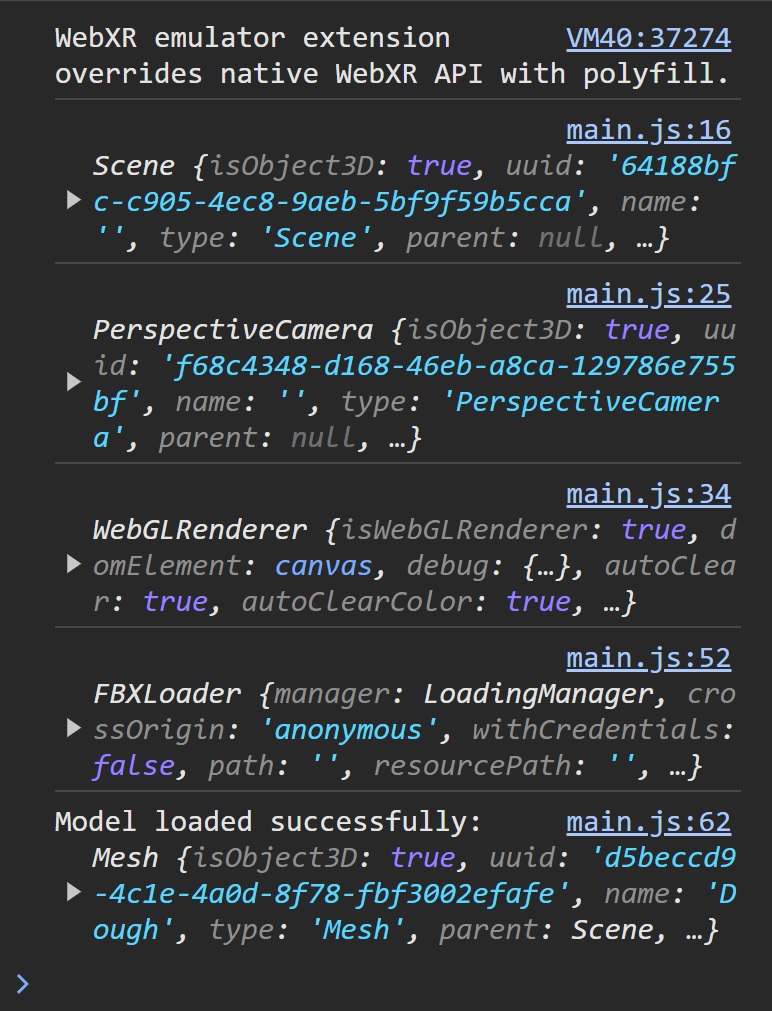The width and height of the screenshot is (772, 1011).
Task: Click the 'anonymous' crossOrigin value
Action: pyautogui.click(x=348, y=731)
